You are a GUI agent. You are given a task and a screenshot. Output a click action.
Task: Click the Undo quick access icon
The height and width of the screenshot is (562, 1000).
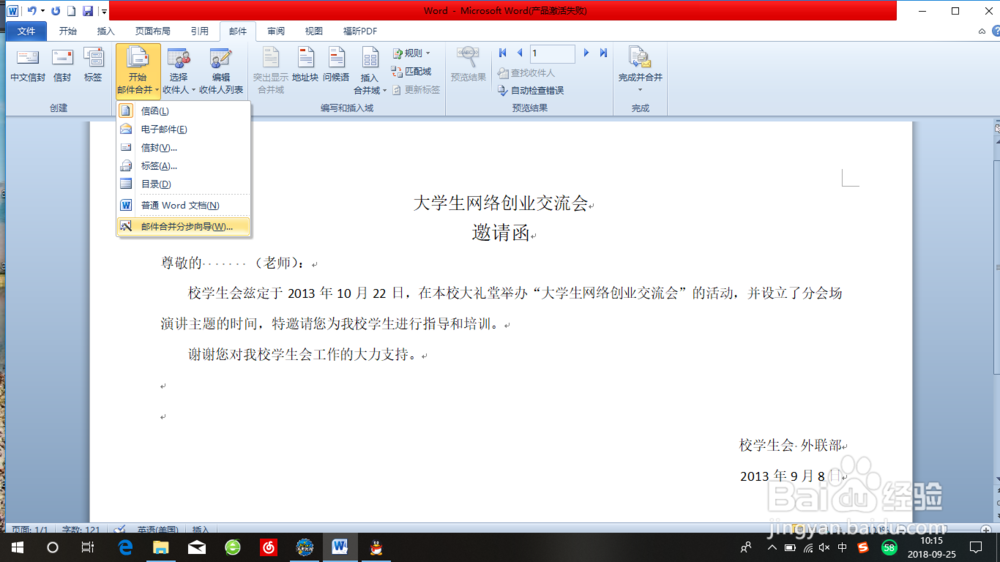tap(32, 11)
